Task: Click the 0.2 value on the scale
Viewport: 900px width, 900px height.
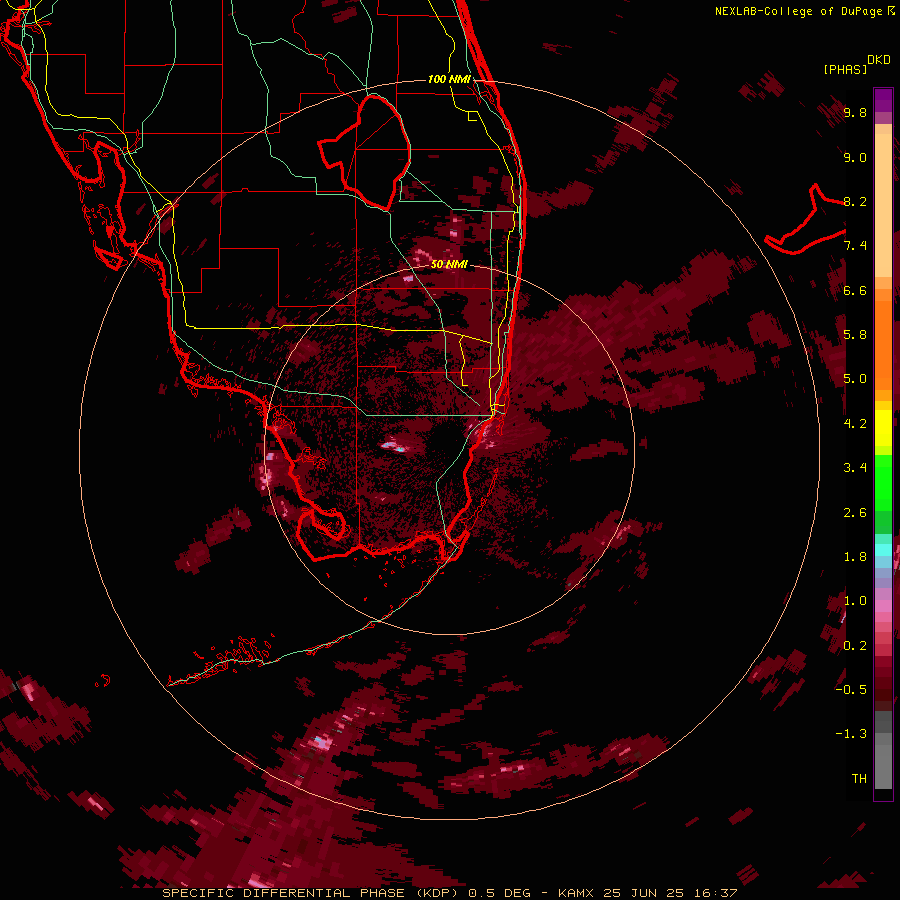Action: click(x=855, y=646)
